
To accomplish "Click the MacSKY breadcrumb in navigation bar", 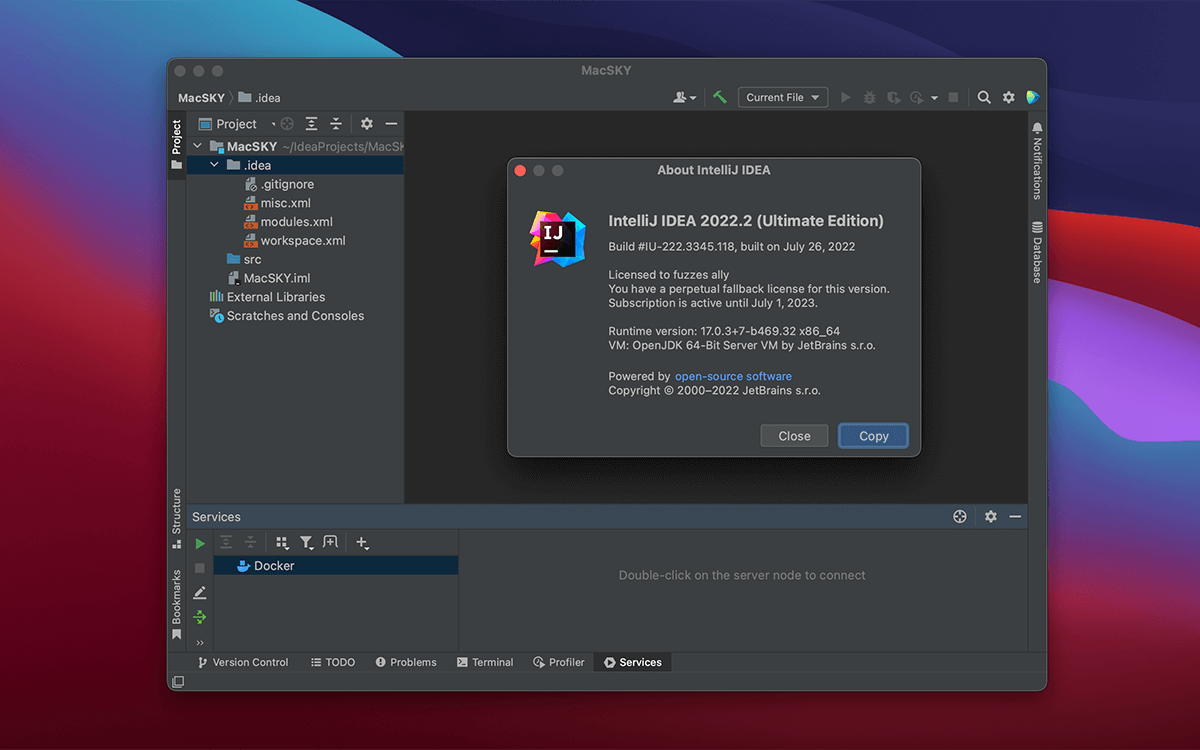I will (201, 98).
